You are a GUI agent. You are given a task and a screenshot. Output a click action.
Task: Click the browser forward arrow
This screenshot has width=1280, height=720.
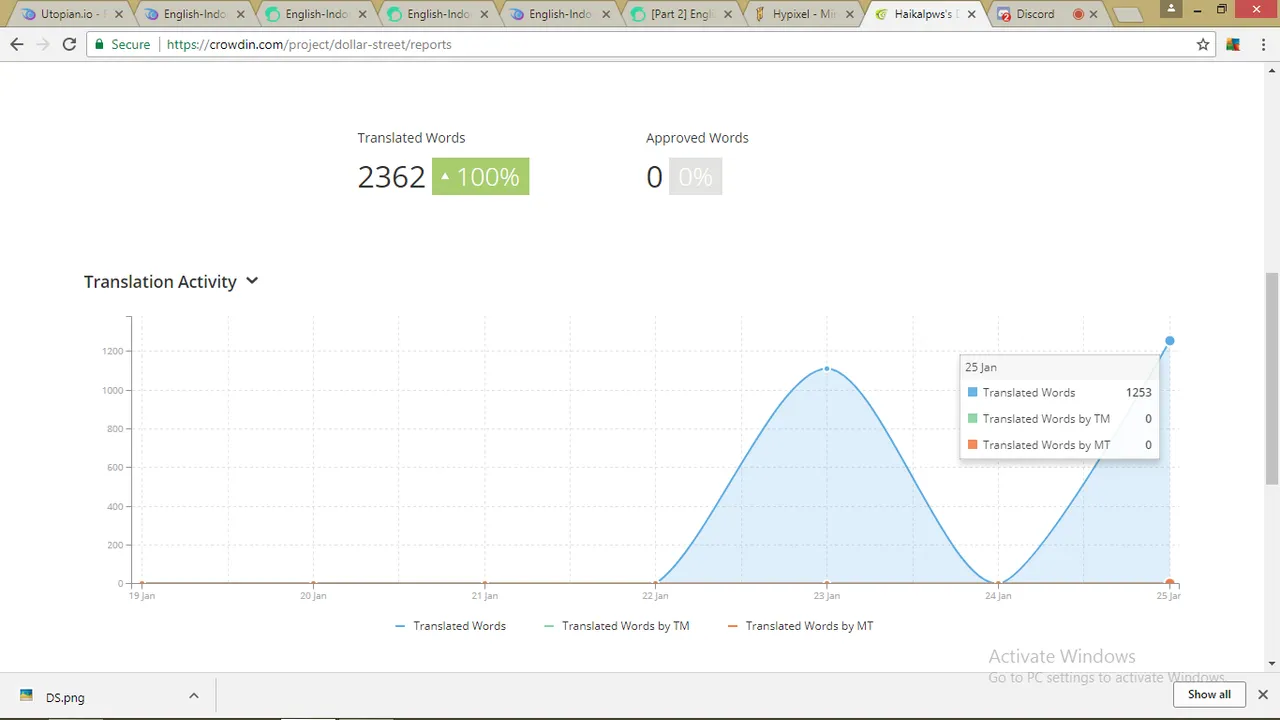click(x=42, y=44)
